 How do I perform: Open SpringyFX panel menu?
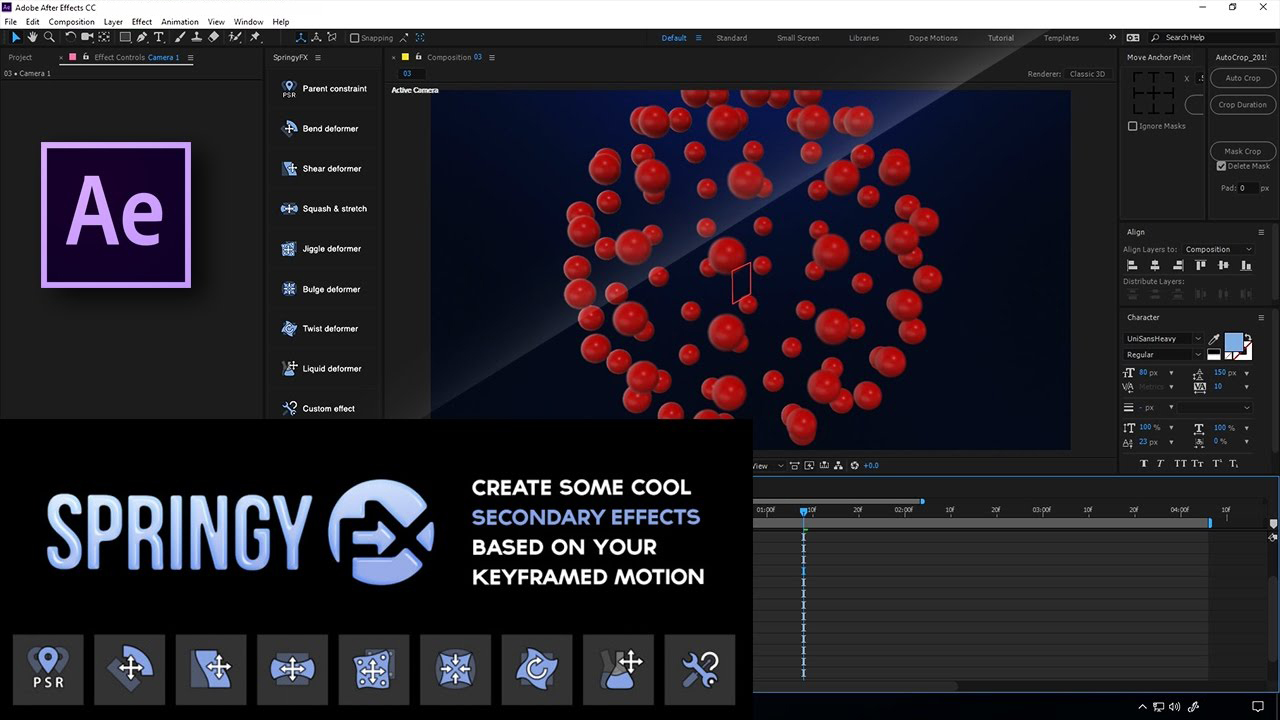click(319, 57)
